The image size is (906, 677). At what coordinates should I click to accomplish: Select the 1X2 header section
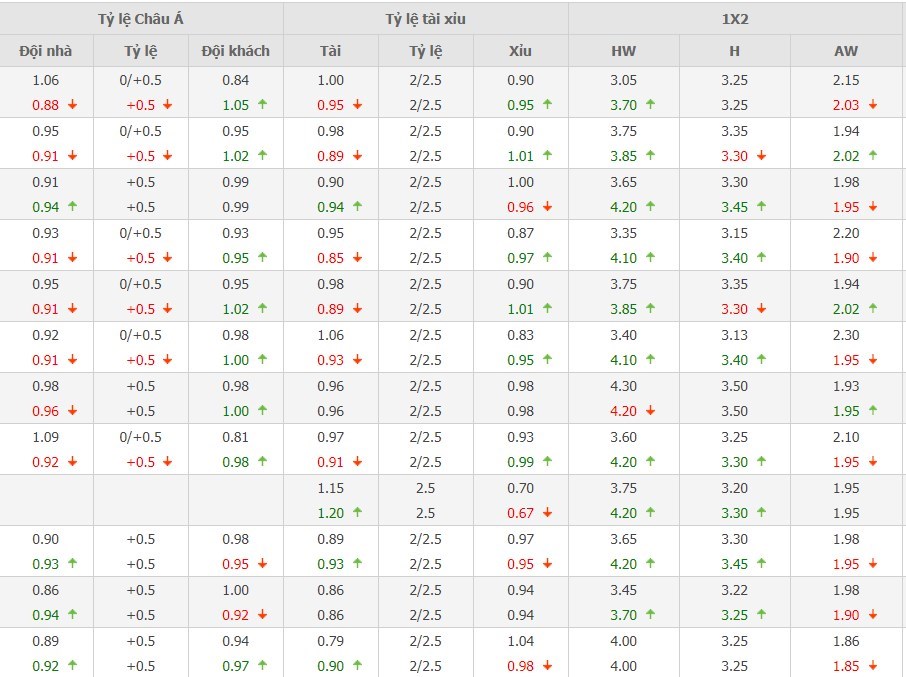click(x=736, y=19)
